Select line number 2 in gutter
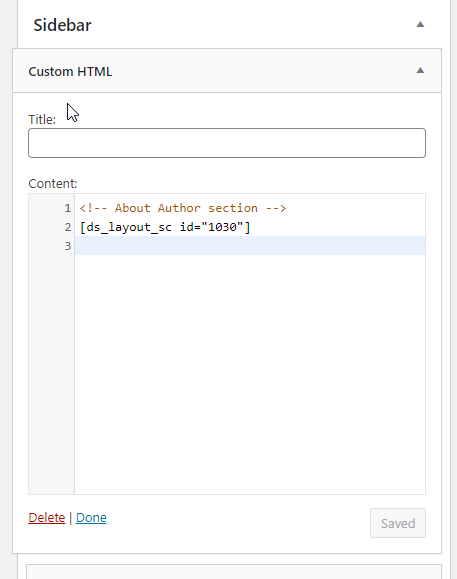This screenshot has height=579, width=457. tap(68, 227)
